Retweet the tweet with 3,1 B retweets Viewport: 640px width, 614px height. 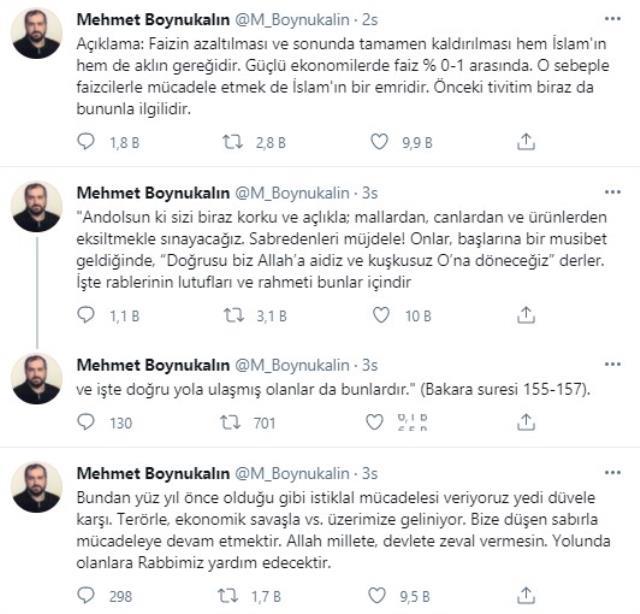point(232,316)
